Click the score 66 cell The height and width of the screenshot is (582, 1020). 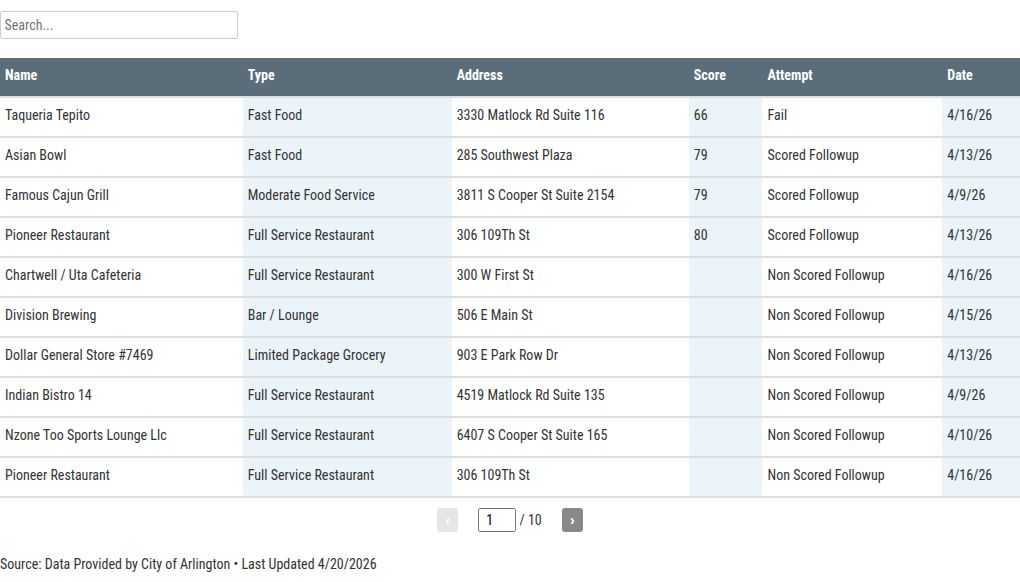700,115
